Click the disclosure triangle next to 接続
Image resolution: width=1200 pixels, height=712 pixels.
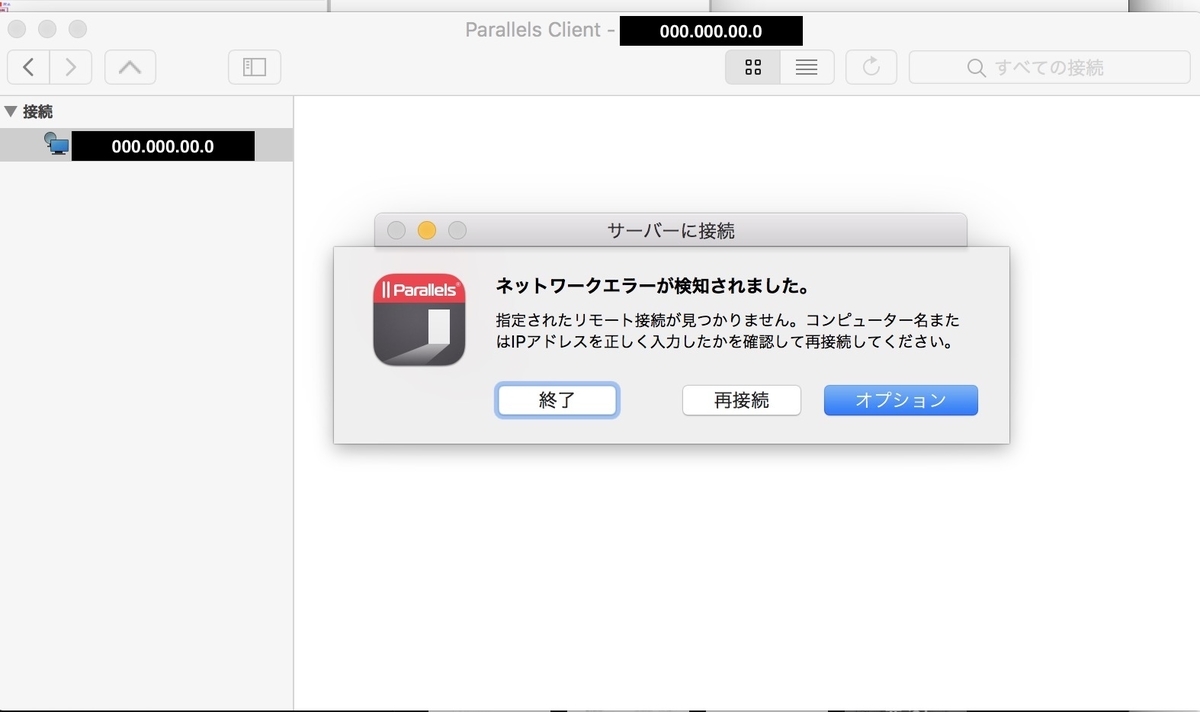coord(12,111)
